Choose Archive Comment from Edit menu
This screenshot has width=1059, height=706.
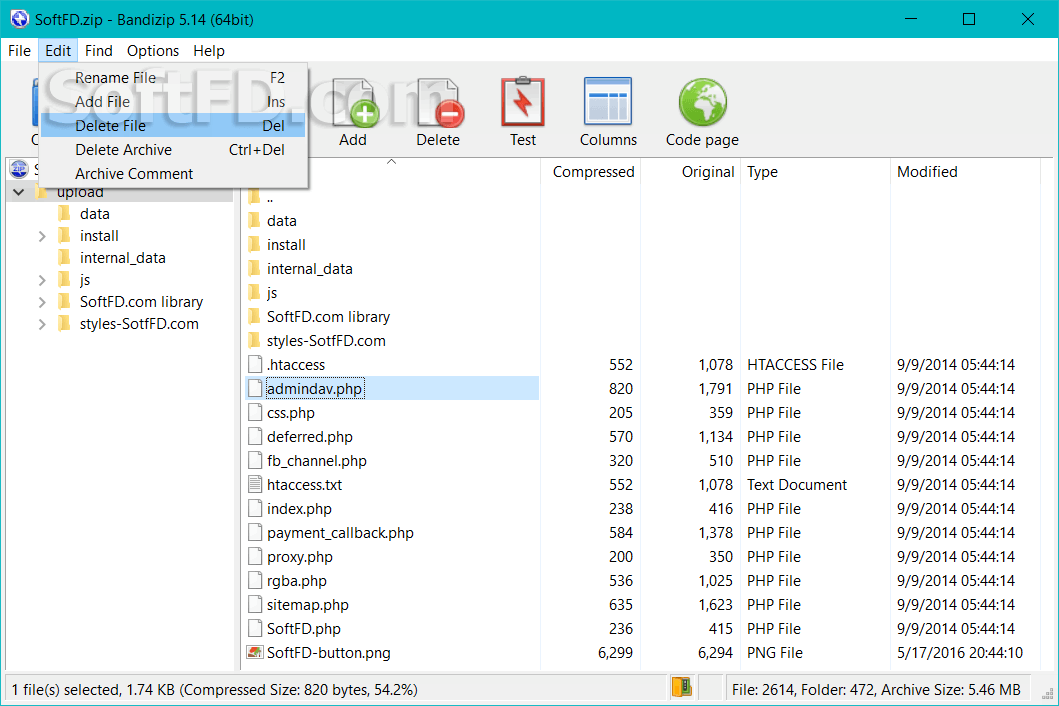click(x=173, y=174)
